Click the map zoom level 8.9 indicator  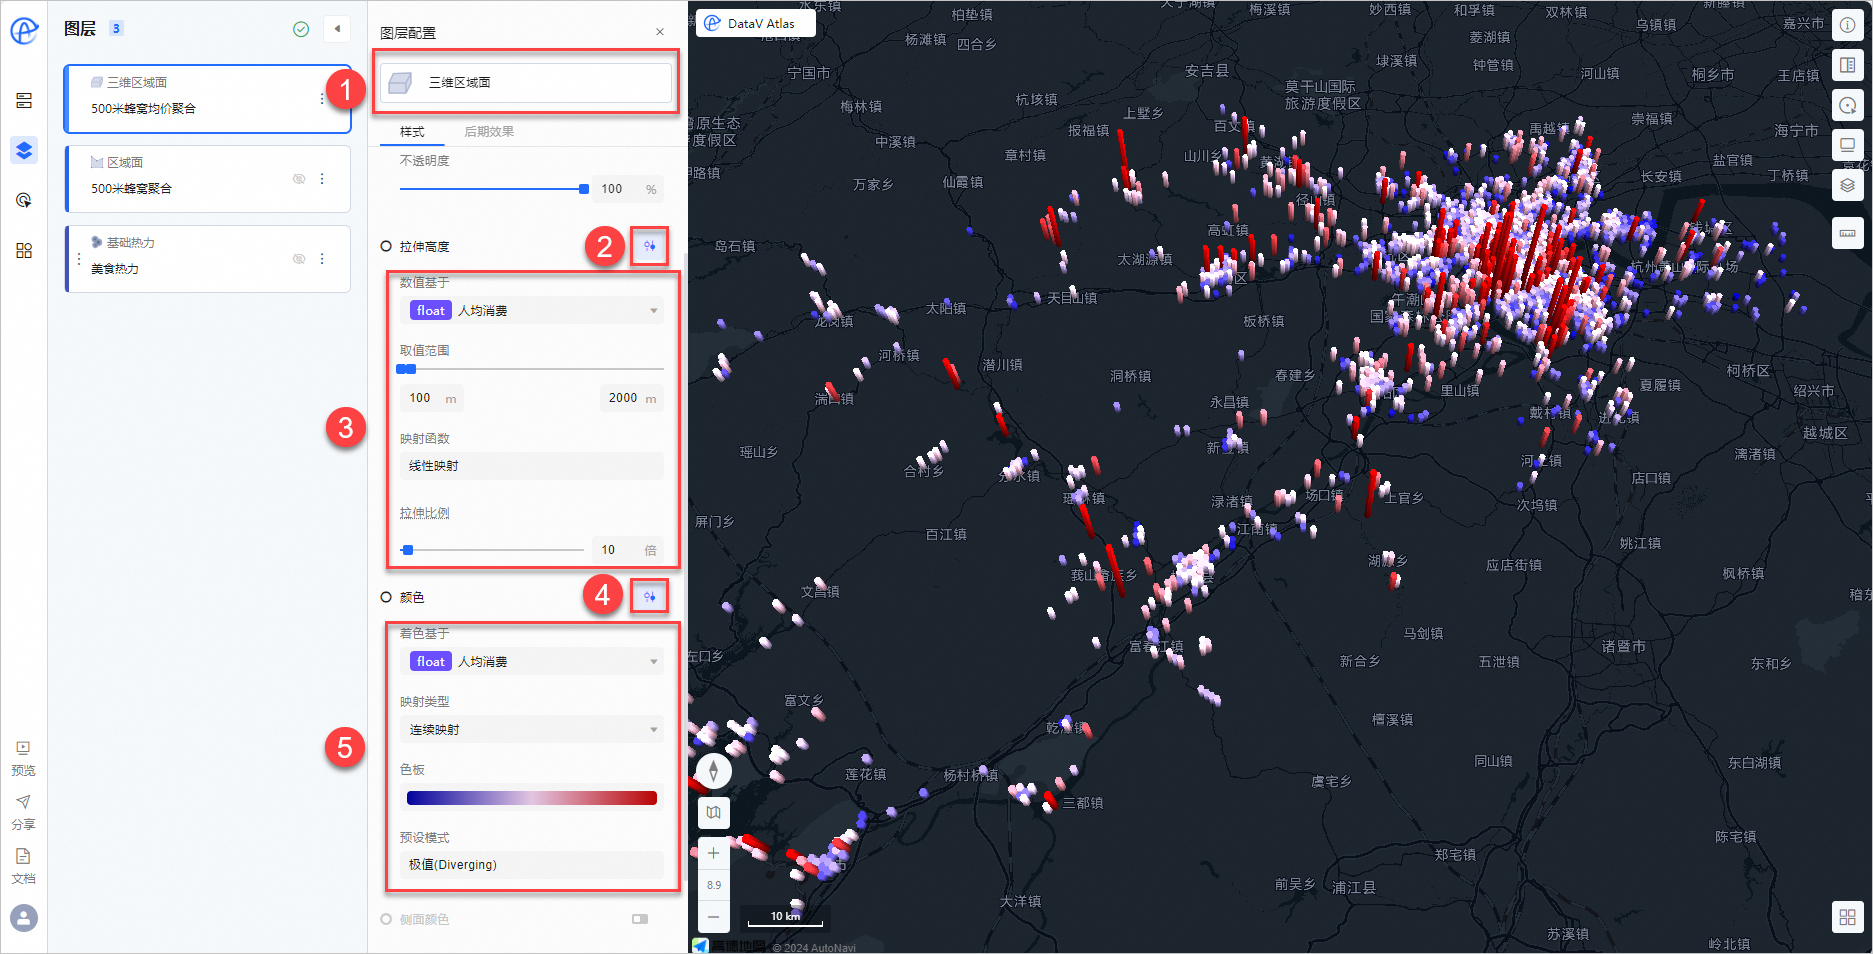(713, 885)
